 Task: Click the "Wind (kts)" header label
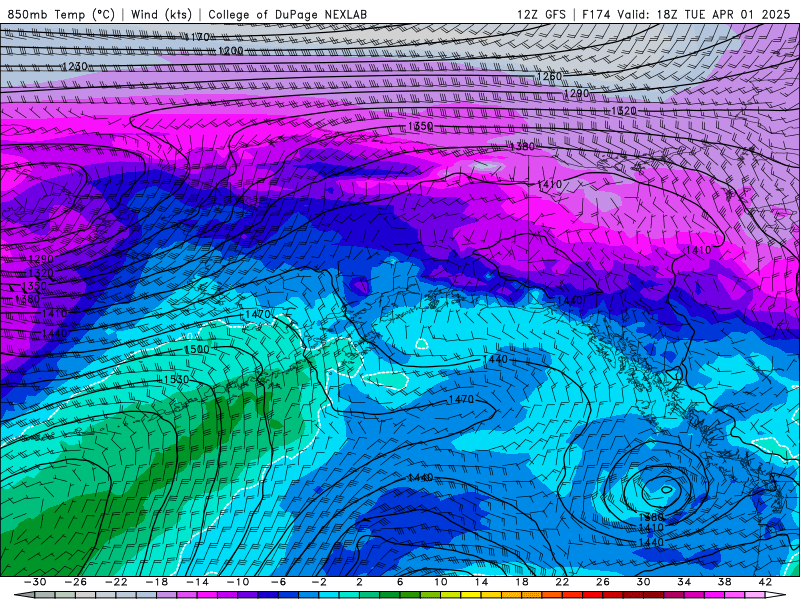click(161, 14)
